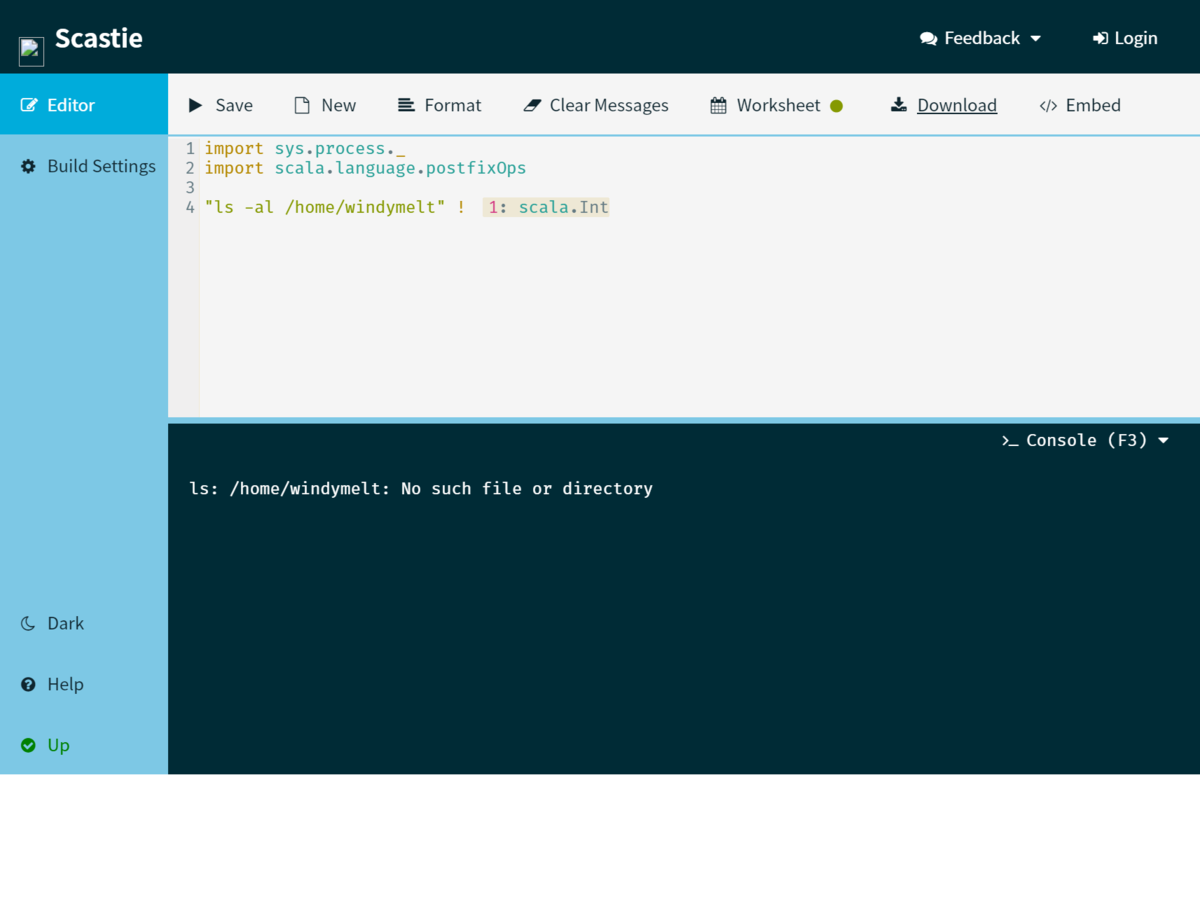Screen dimensions: 1200x913
Task: Create a new snippet via the New icon
Action: click(x=300, y=105)
